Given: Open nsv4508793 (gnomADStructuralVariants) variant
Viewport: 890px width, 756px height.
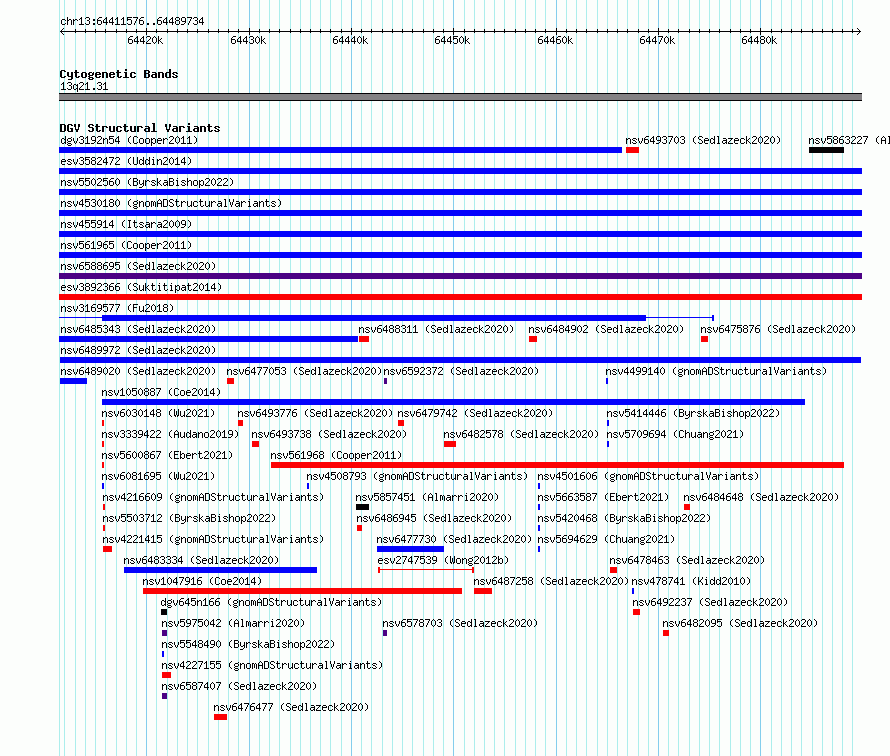Looking at the screenshot, I should (417, 476).
